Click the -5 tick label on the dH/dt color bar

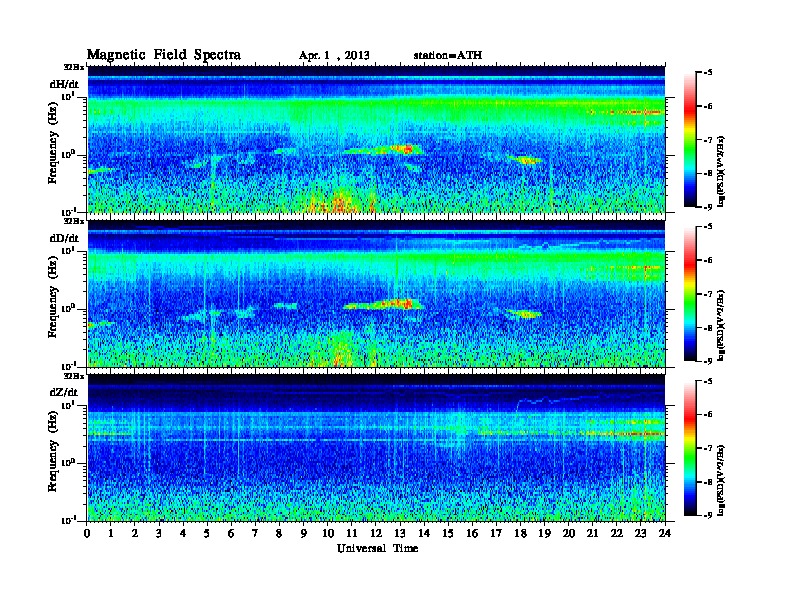coord(707,73)
